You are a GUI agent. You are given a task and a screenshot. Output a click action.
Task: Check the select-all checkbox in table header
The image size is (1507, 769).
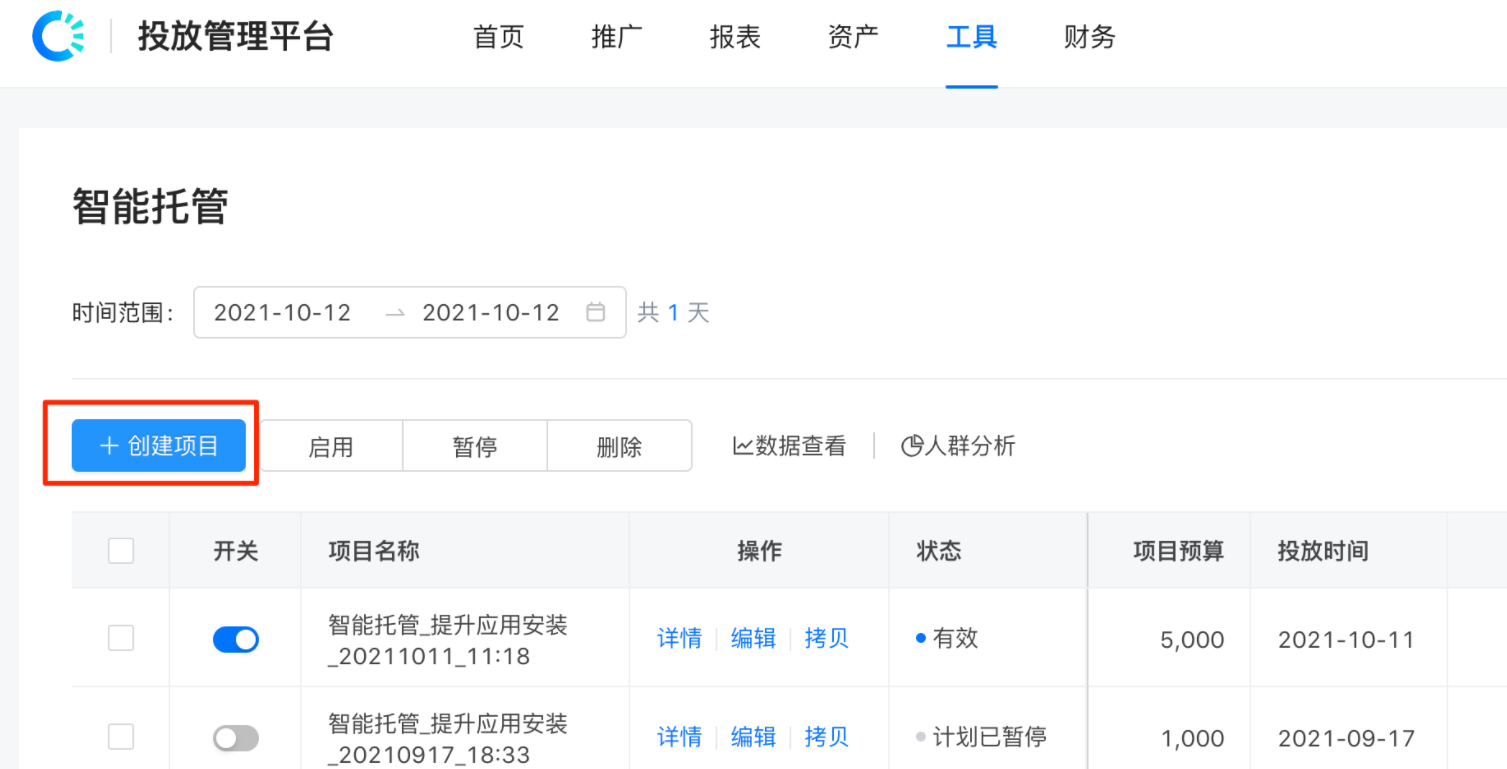point(120,549)
